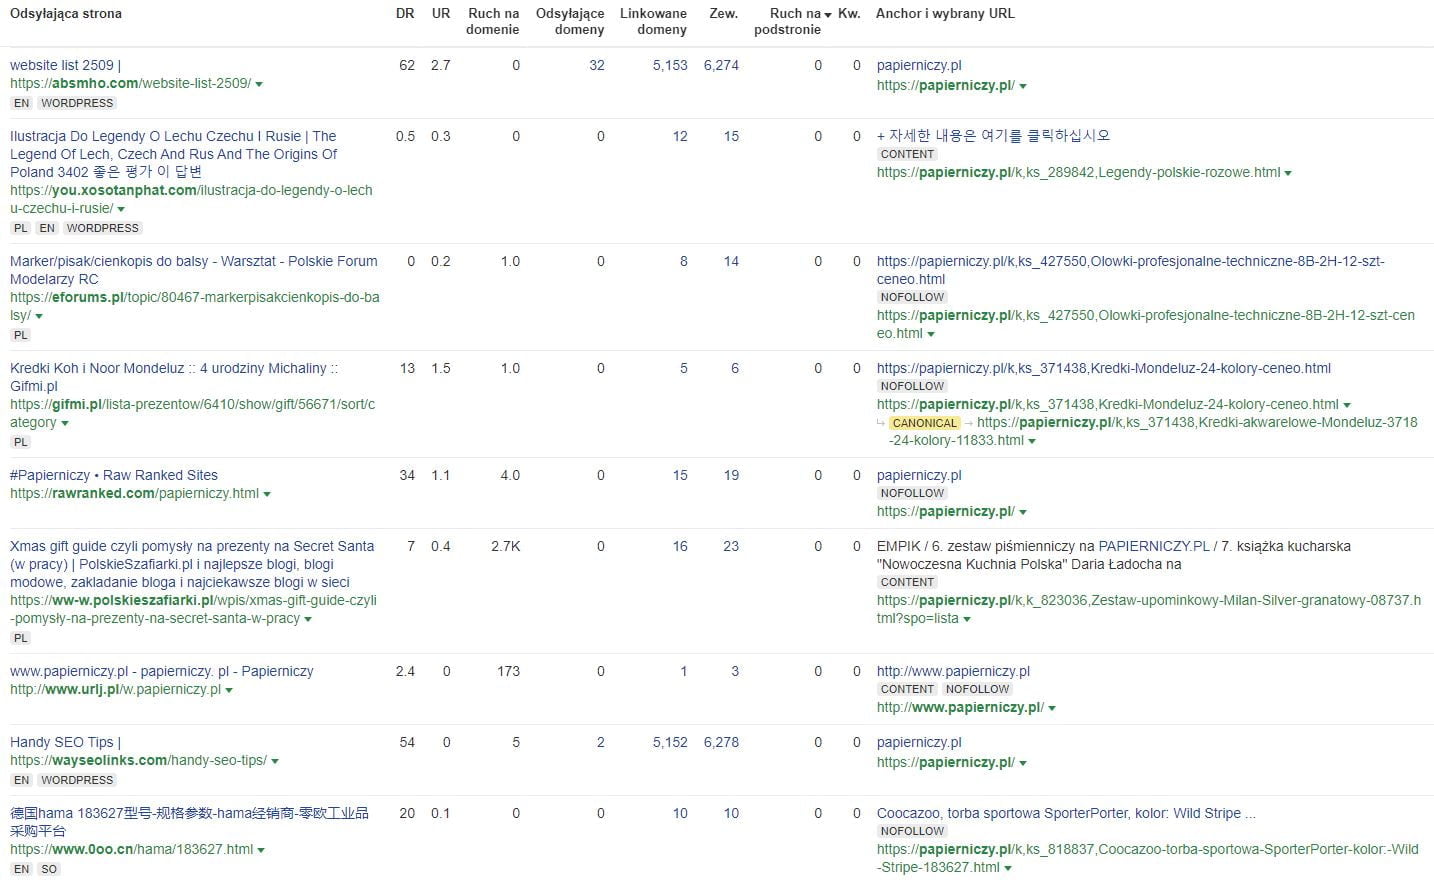Click the Linkowane domeny column header
The image size is (1434, 882).
point(653,21)
